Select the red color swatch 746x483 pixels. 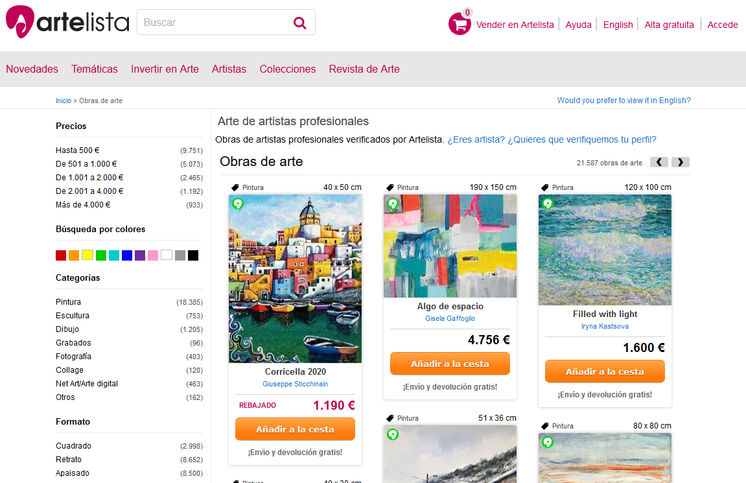click(x=61, y=256)
